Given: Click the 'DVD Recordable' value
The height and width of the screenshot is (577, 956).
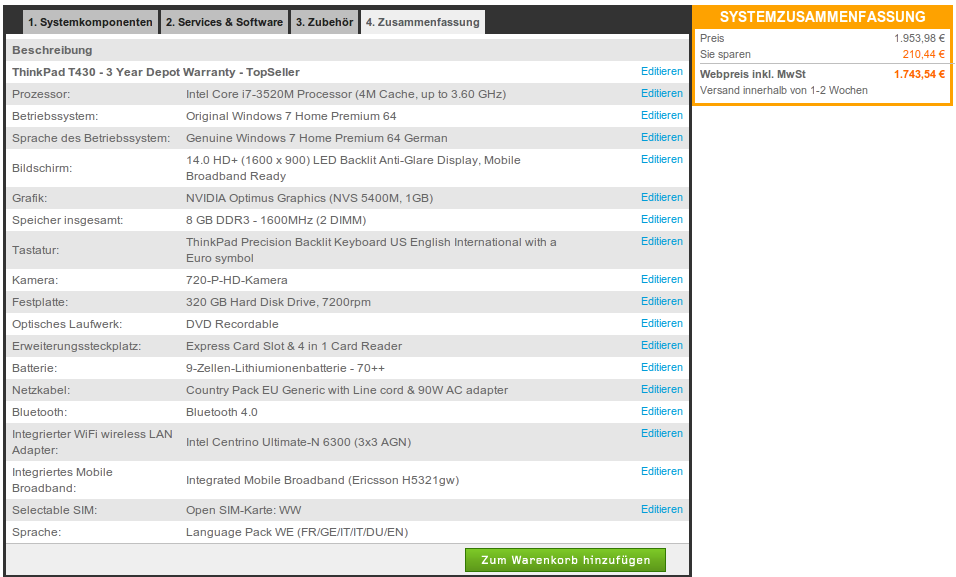Looking at the screenshot, I should point(232,324).
